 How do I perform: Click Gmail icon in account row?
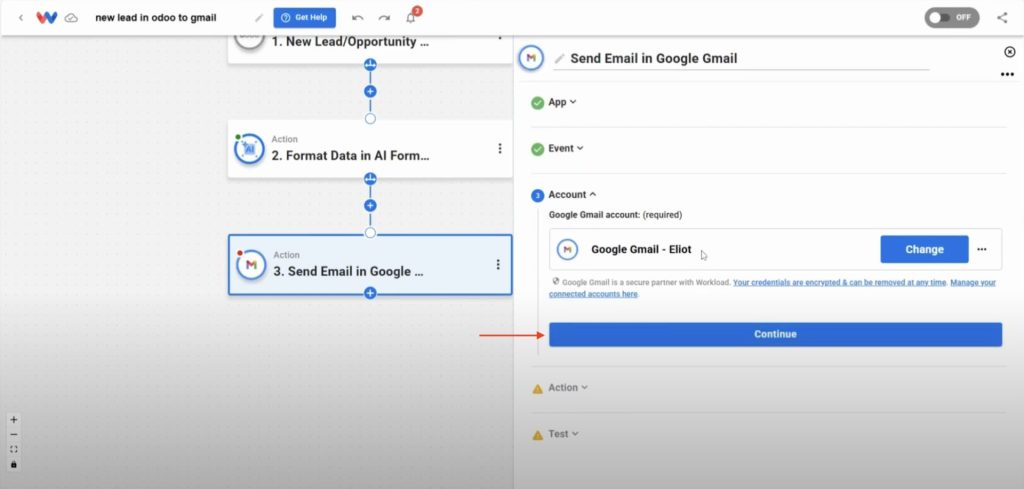point(568,249)
